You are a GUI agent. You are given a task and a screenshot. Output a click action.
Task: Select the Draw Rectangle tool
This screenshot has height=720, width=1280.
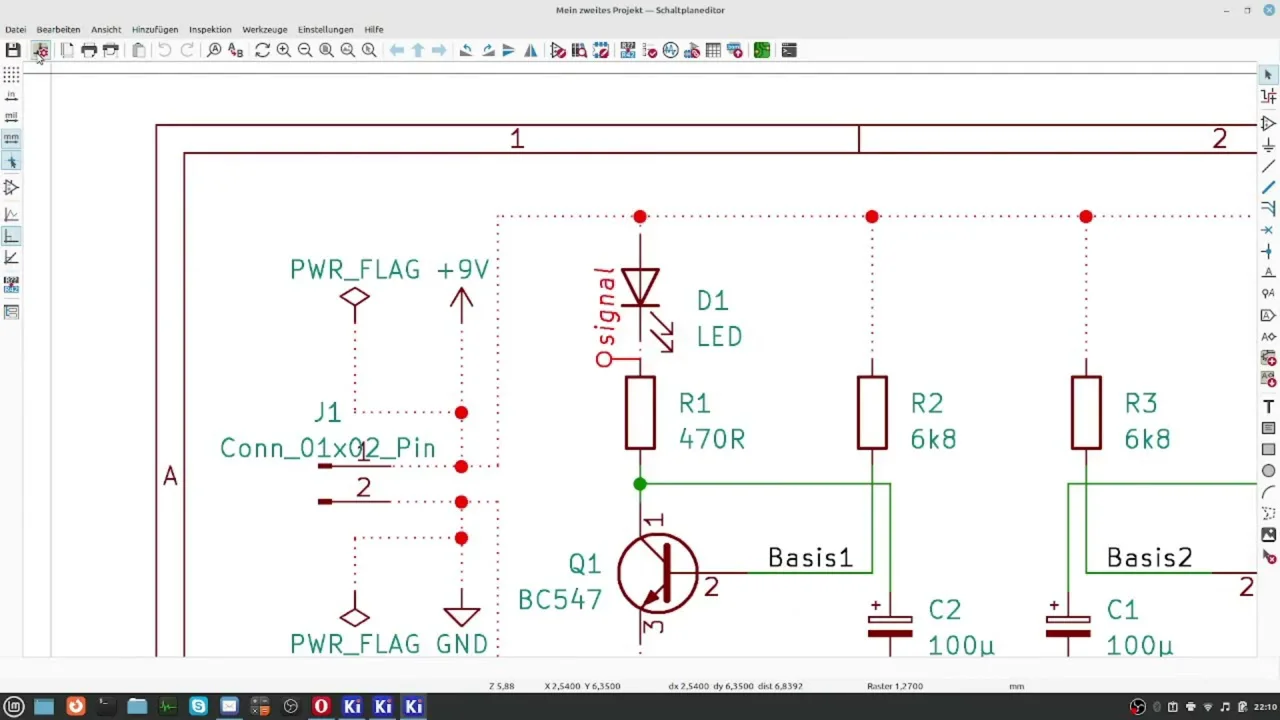pyautogui.click(x=1268, y=450)
